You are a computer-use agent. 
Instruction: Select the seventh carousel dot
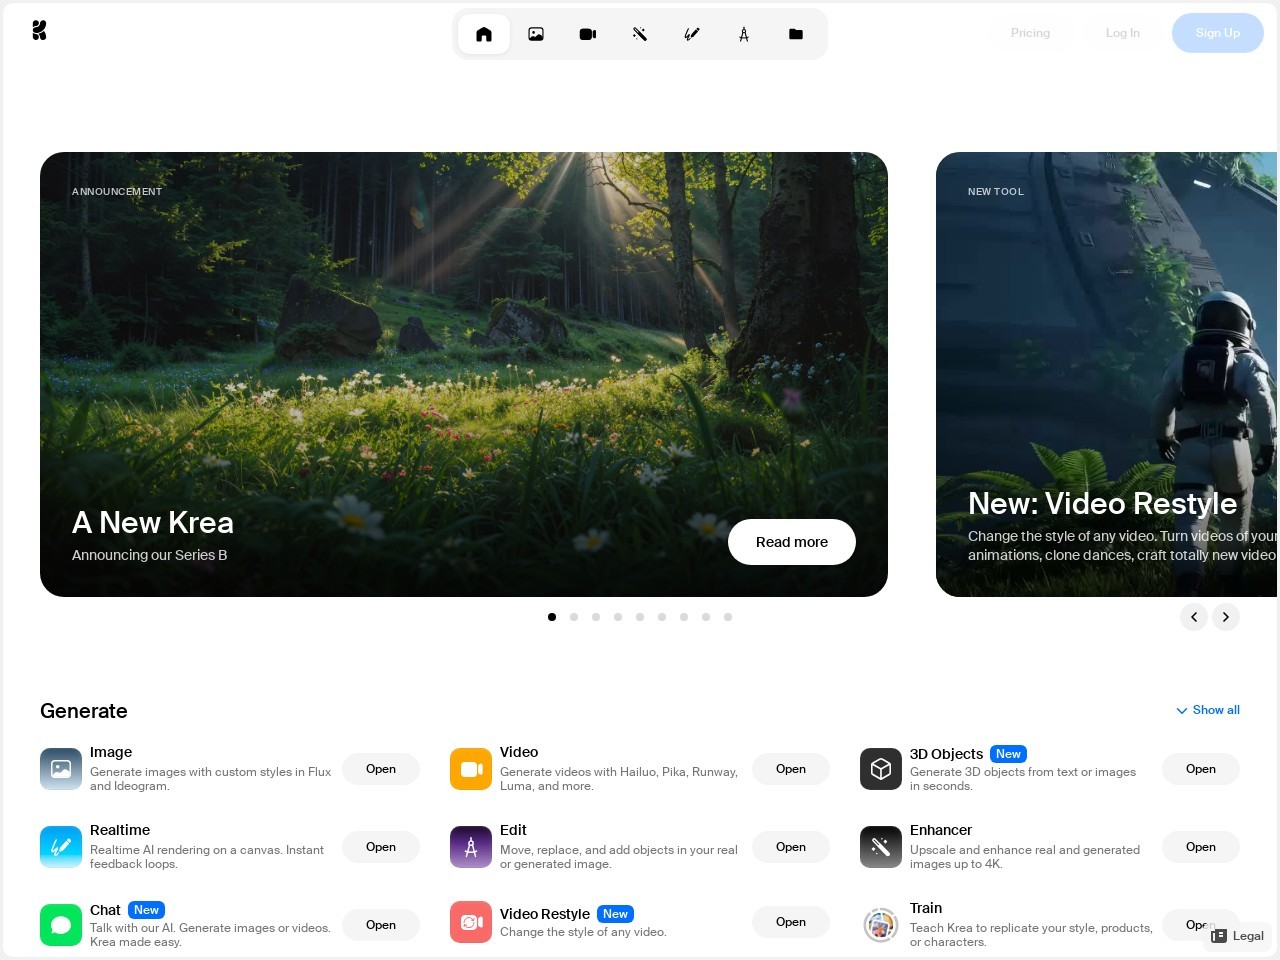[x=684, y=617]
